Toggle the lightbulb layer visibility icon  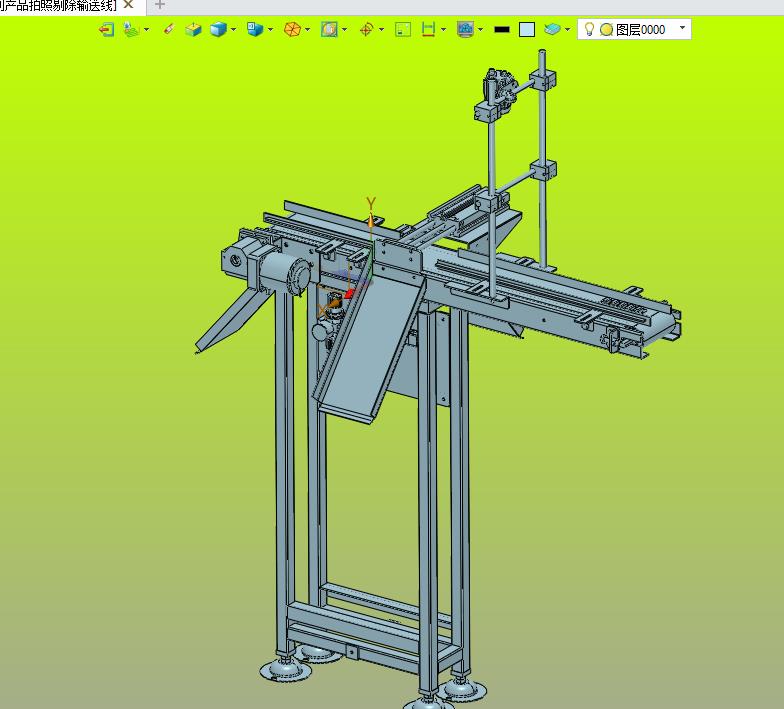(589, 29)
